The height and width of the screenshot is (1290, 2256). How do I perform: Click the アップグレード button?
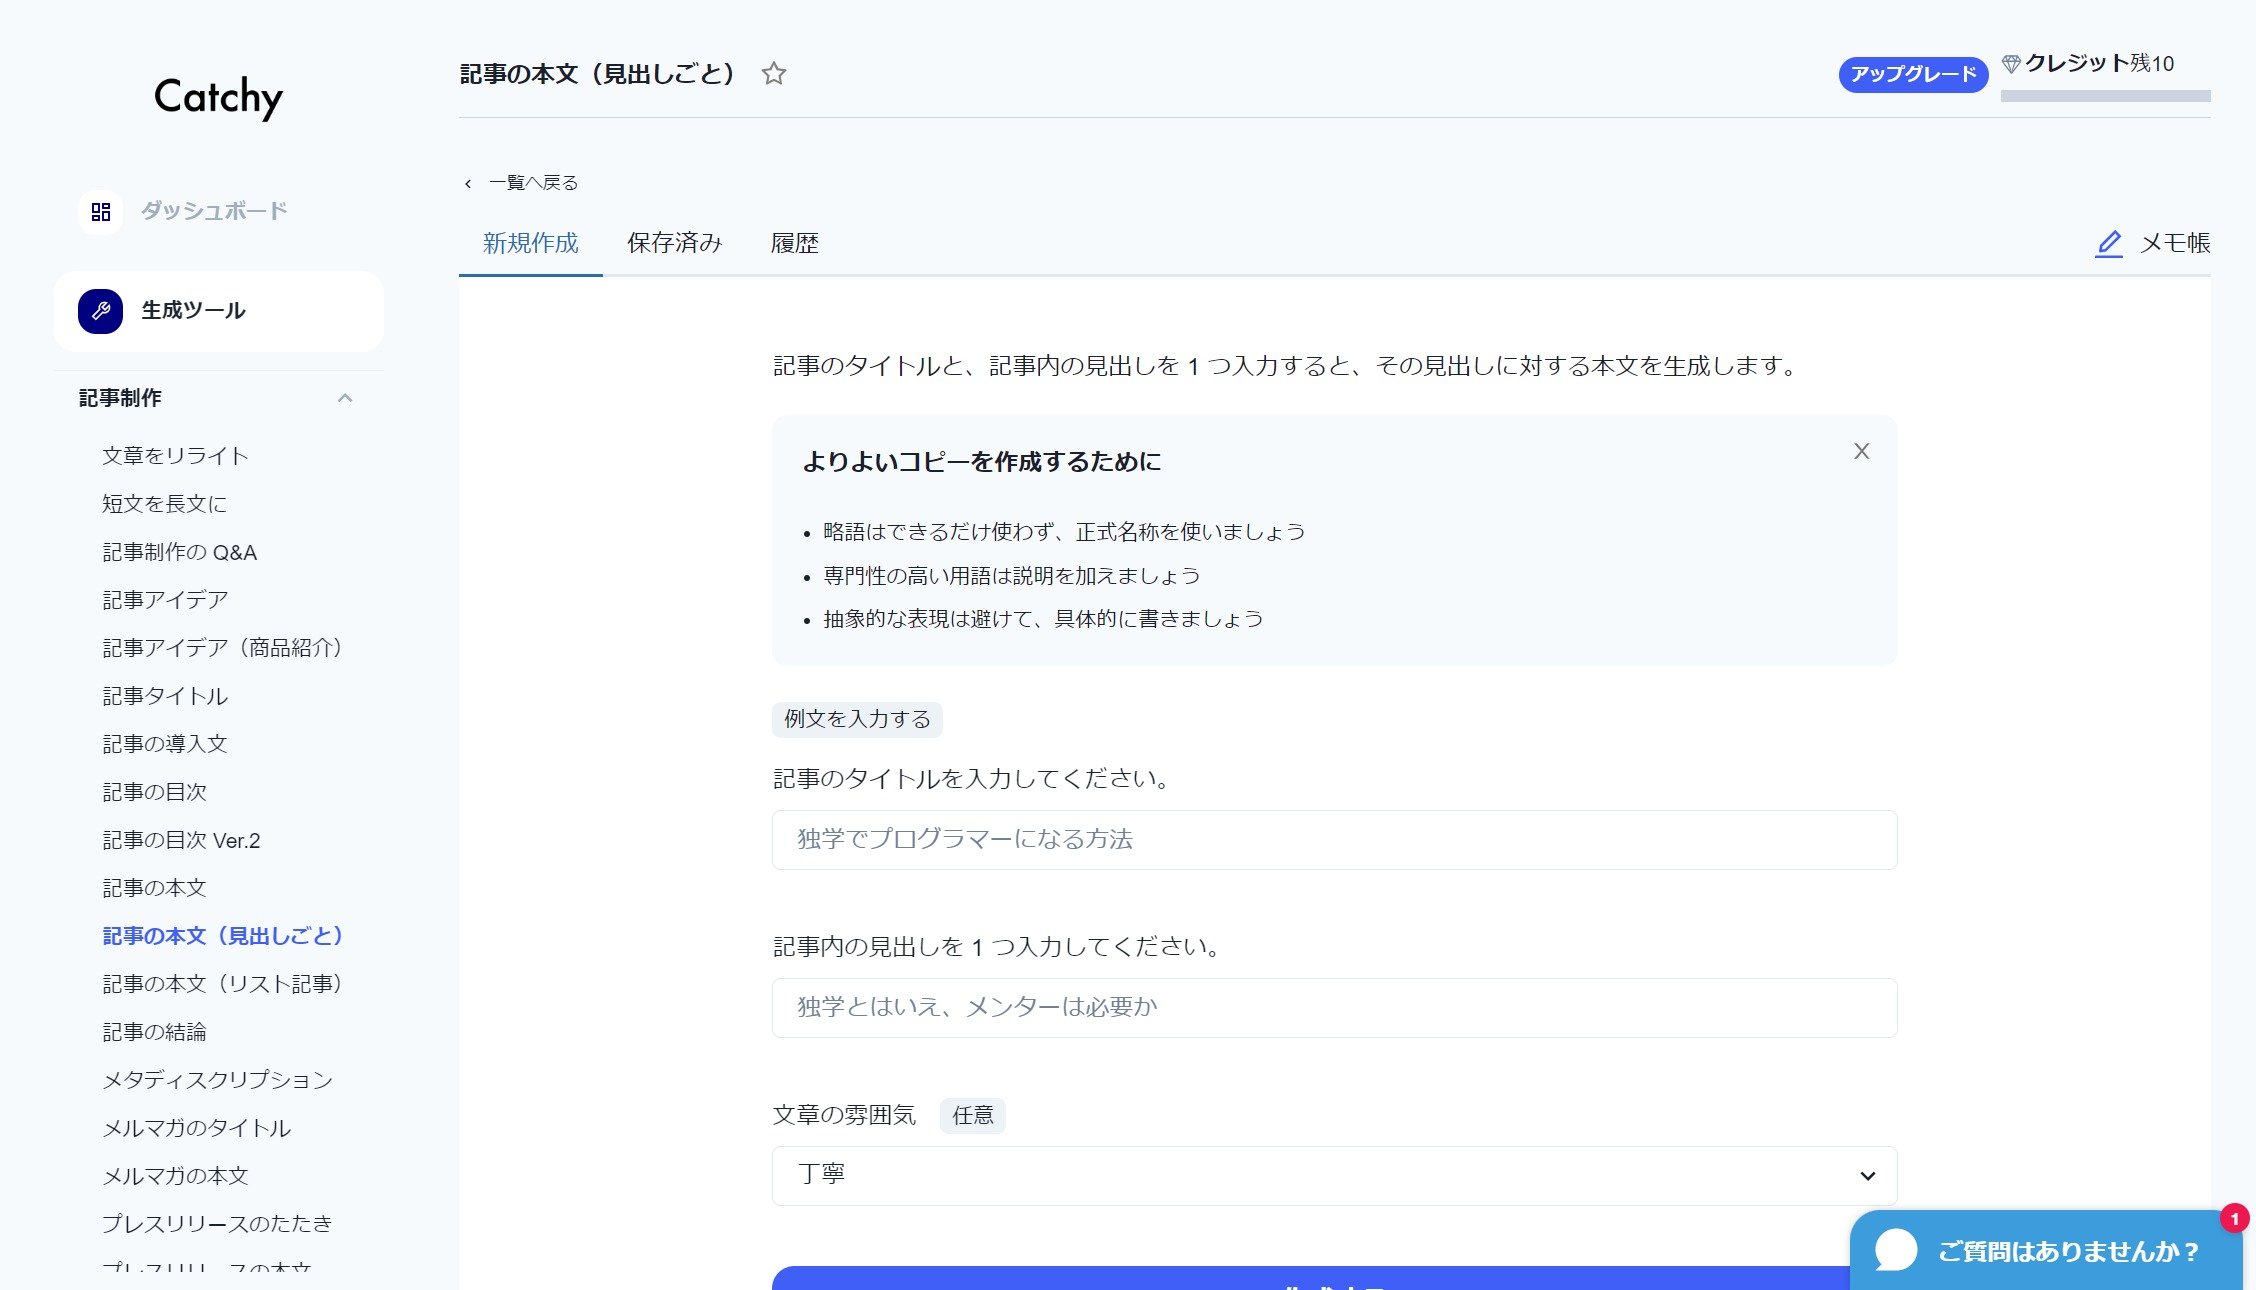(1913, 74)
